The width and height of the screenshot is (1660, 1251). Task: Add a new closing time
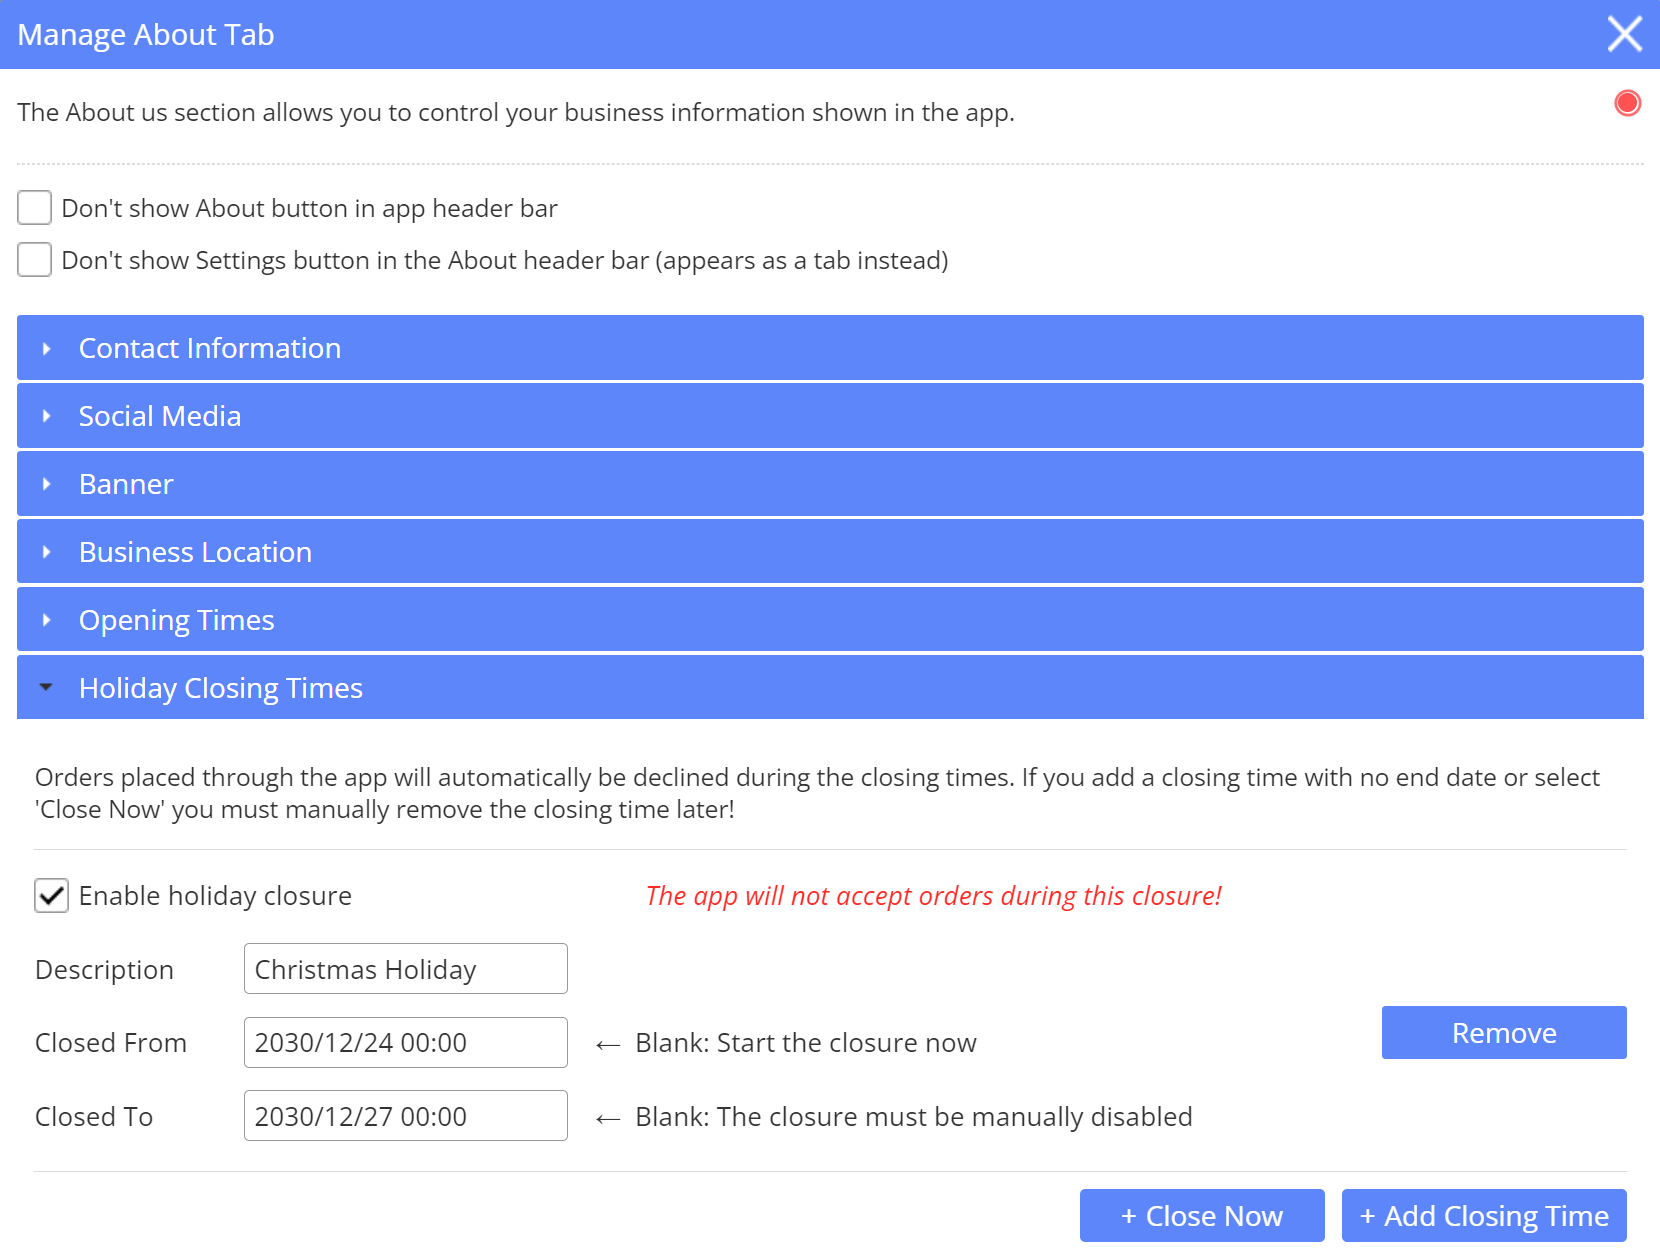click(1483, 1216)
